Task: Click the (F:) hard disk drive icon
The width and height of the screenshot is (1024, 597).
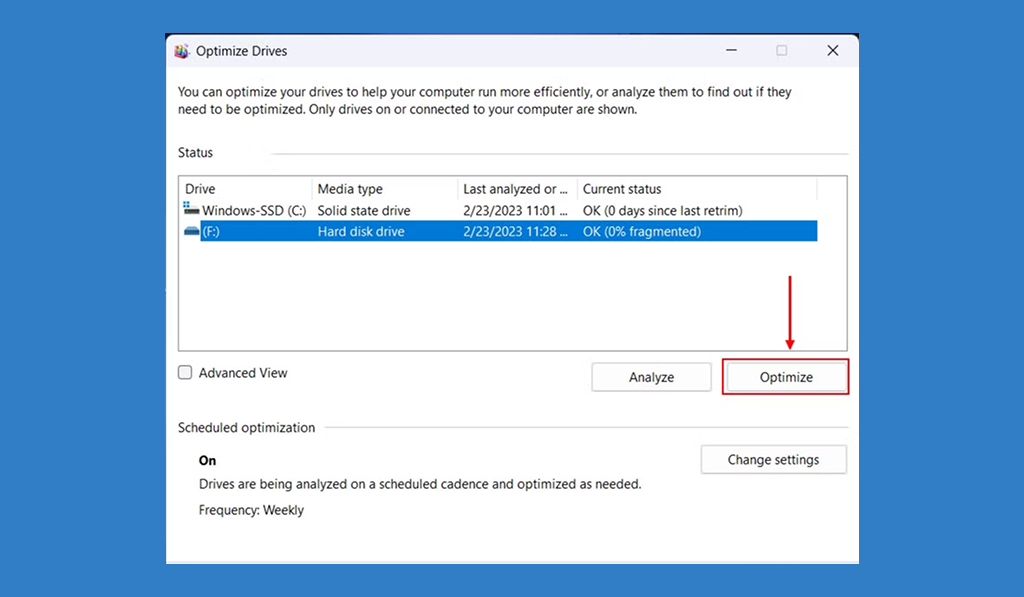Action: tap(191, 231)
